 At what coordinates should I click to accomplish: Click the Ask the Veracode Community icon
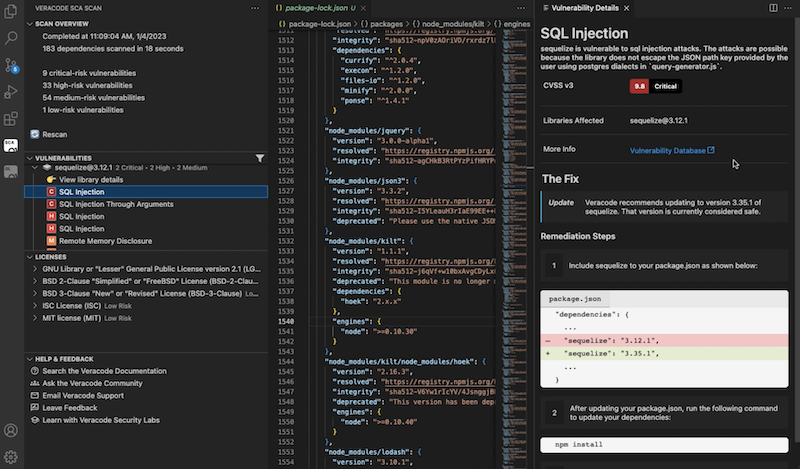35,383
